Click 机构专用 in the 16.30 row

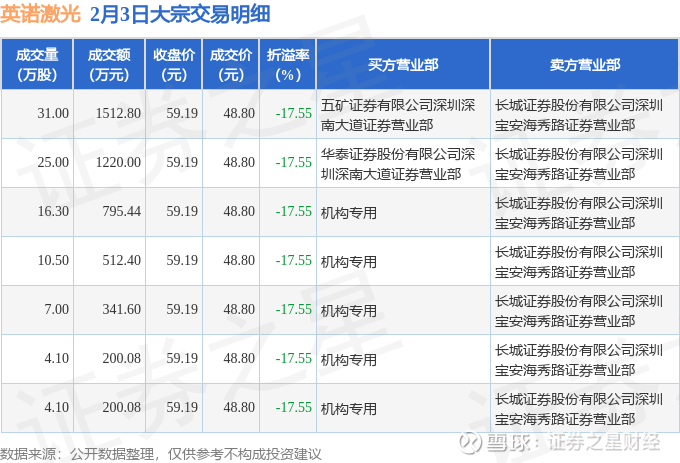point(349,213)
